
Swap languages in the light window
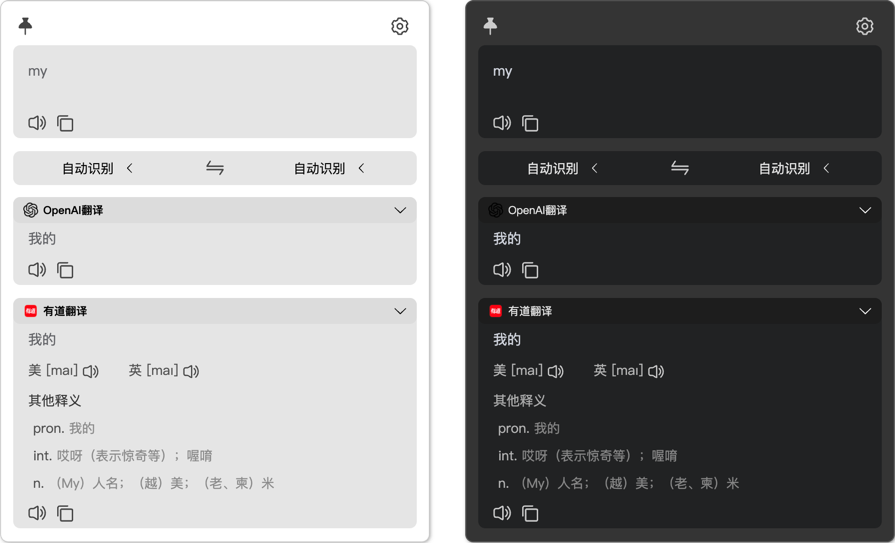(215, 168)
